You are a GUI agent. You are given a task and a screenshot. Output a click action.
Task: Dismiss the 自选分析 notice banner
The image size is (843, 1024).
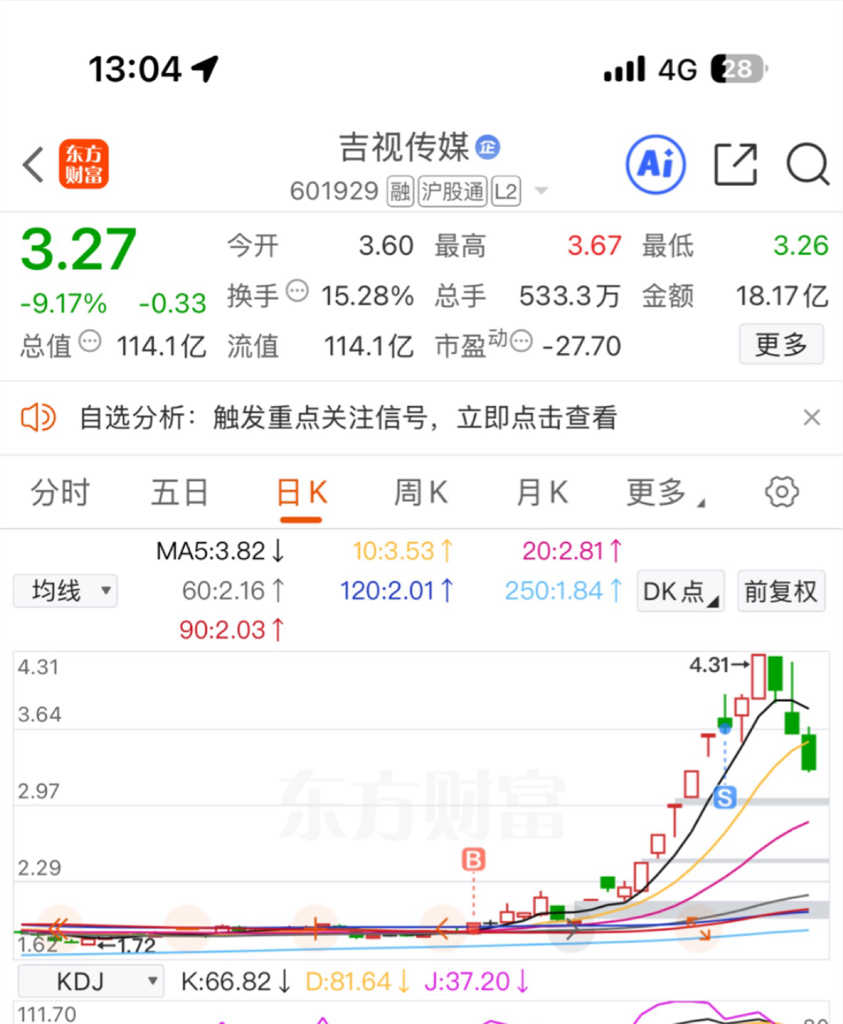(x=812, y=417)
